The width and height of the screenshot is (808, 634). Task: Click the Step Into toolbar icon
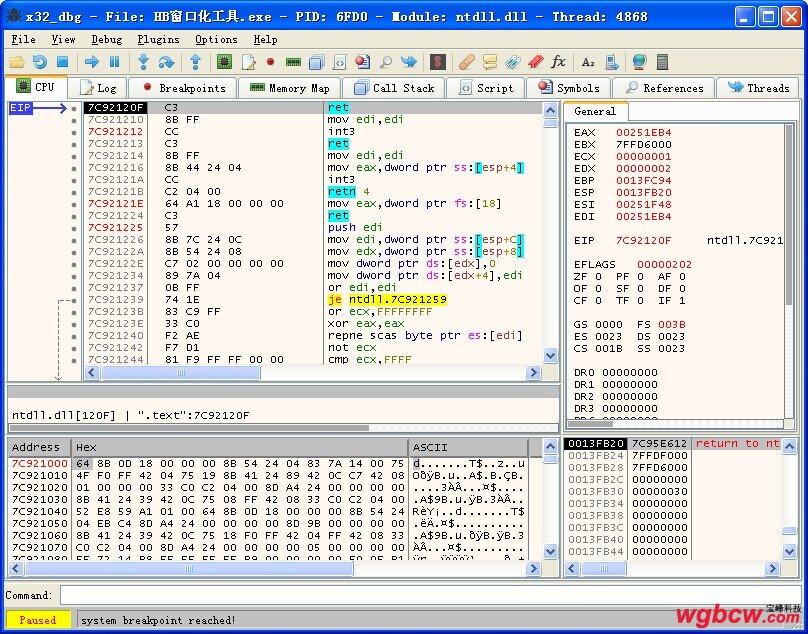coord(143,62)
